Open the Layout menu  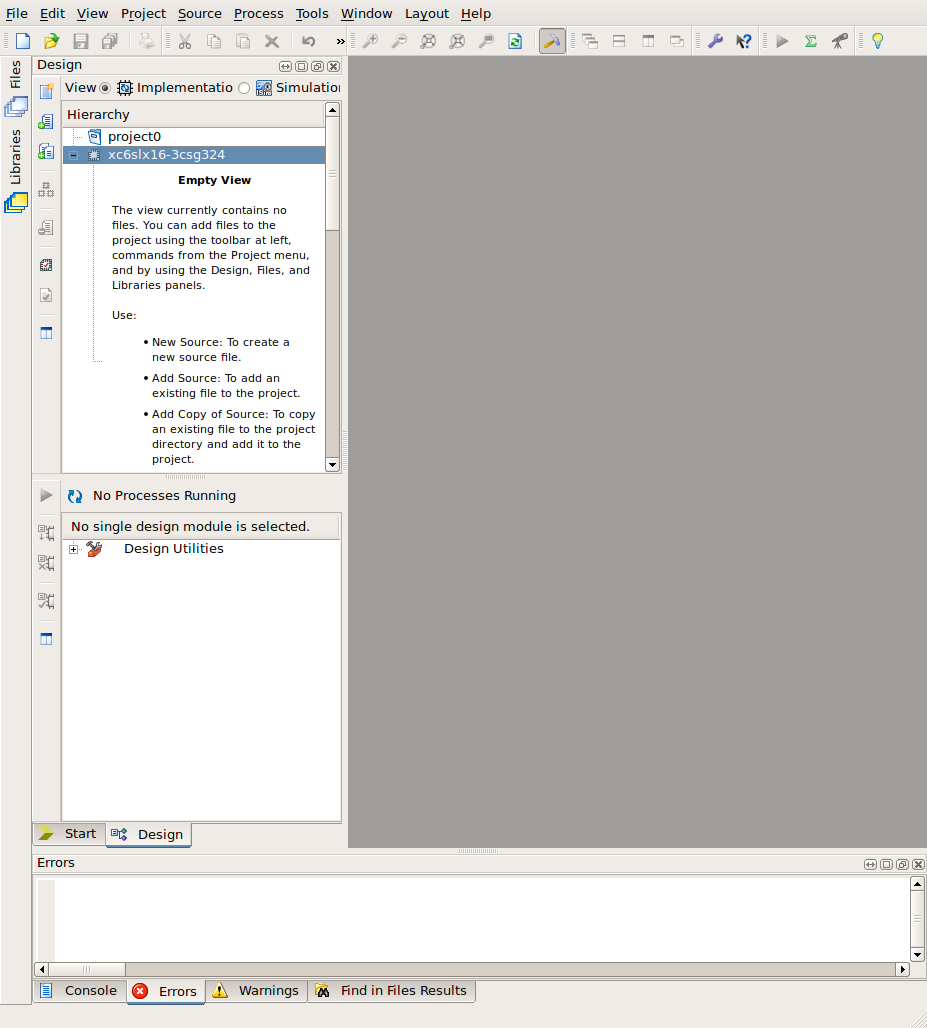pyautogui.click(x=427, y=14)
